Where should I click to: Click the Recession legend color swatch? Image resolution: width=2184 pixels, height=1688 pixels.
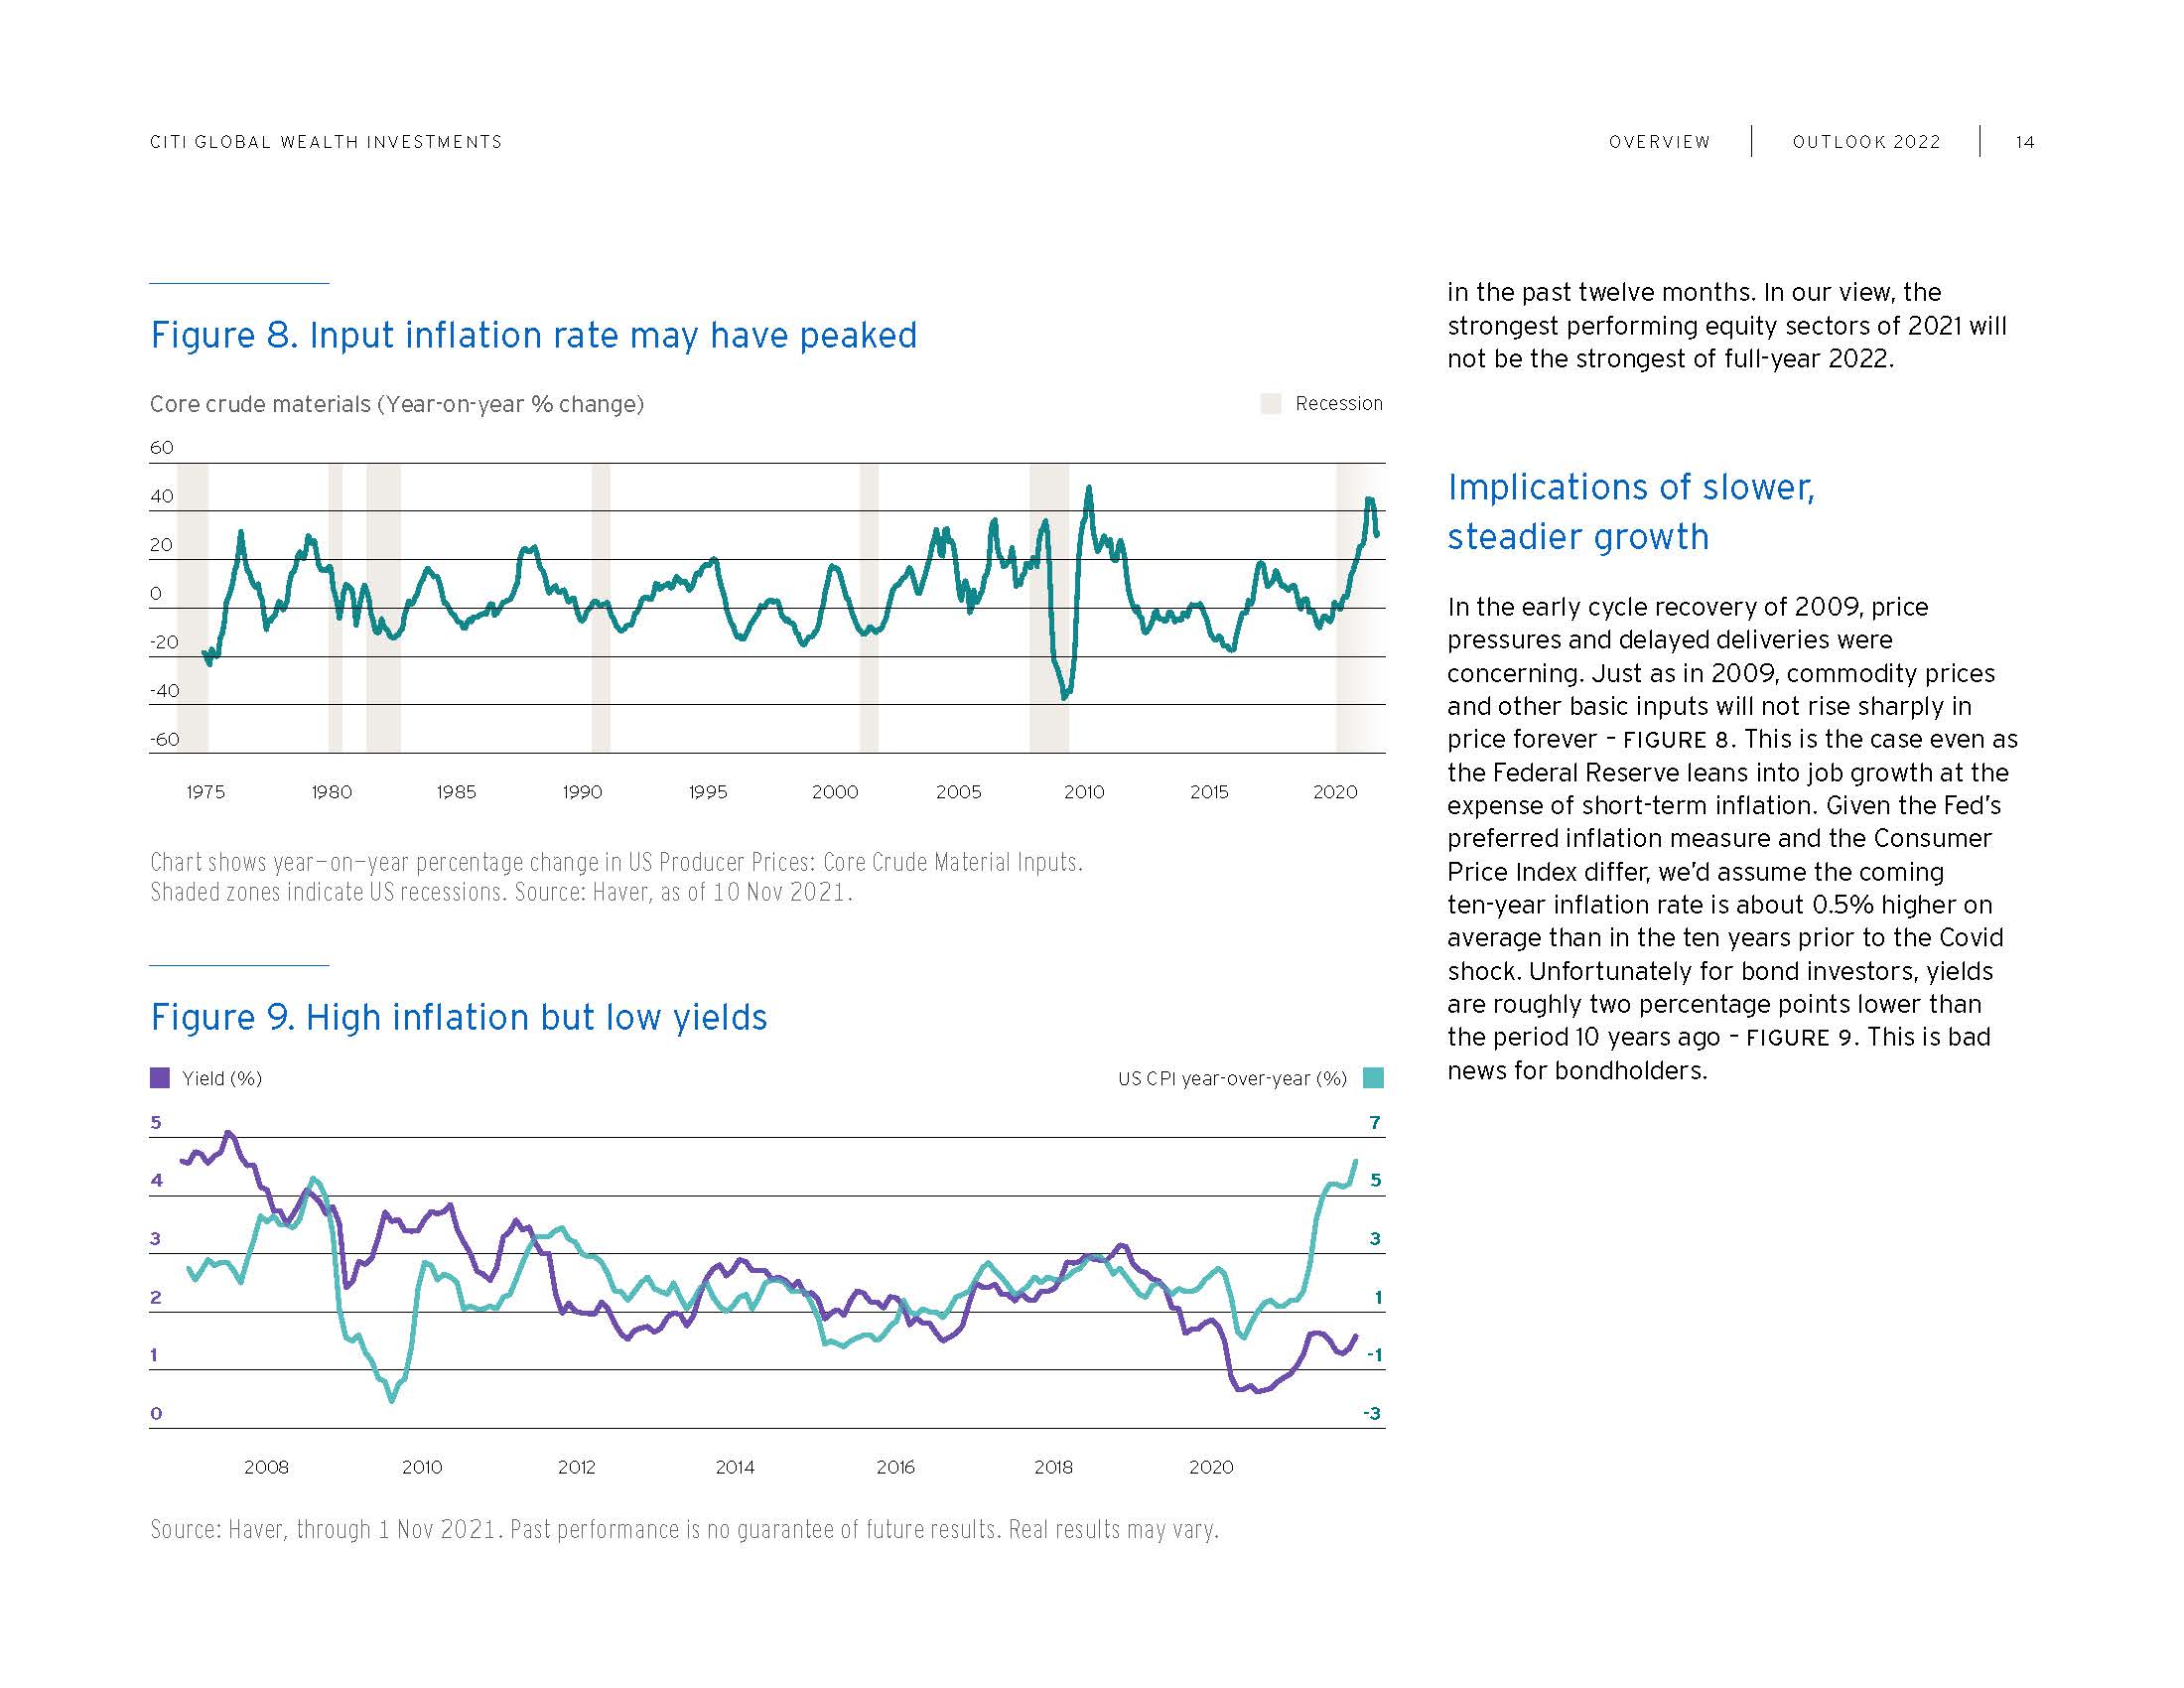click(x=1271, y=404)
